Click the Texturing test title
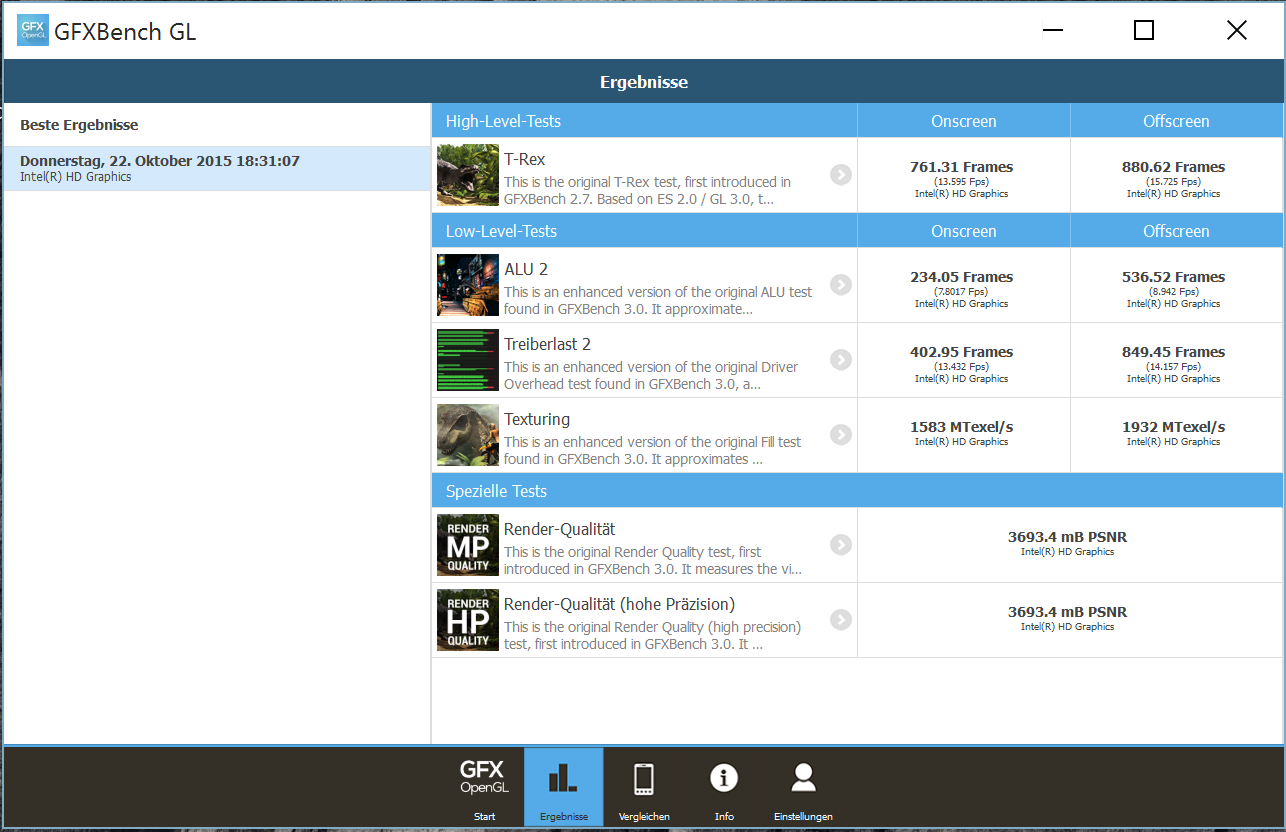The height and width of the screenshot is (832, 1286). tap(537, 419)
